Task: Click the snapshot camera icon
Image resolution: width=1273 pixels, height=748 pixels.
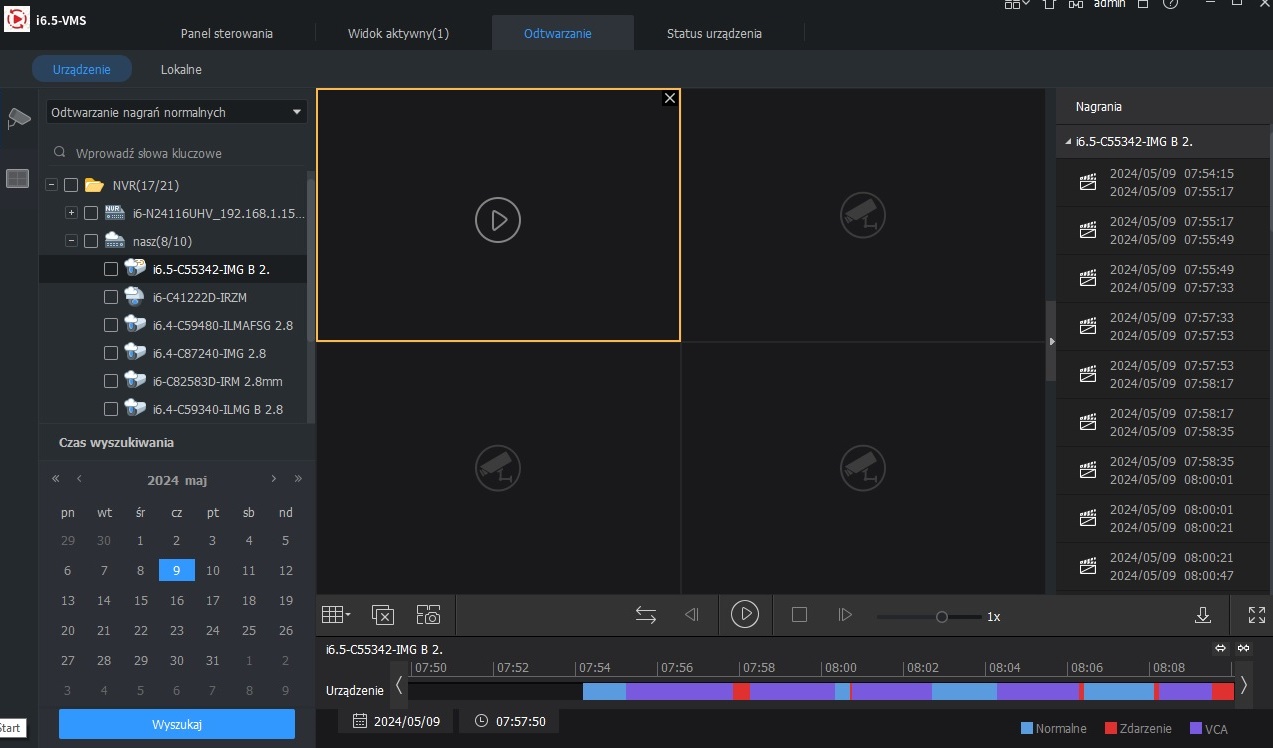Action: tap(428, 615)
